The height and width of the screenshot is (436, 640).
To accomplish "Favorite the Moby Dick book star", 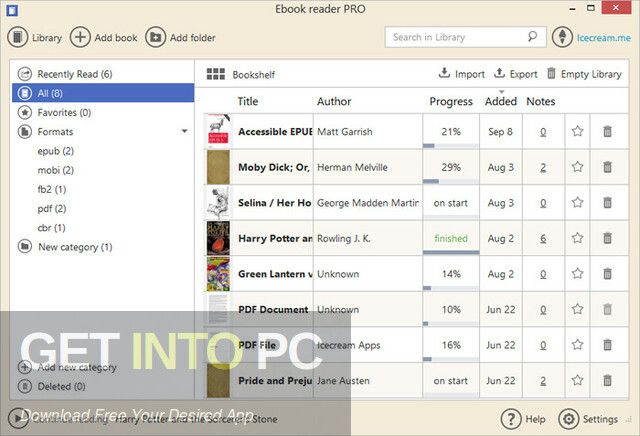I will (x=577, y=167).
